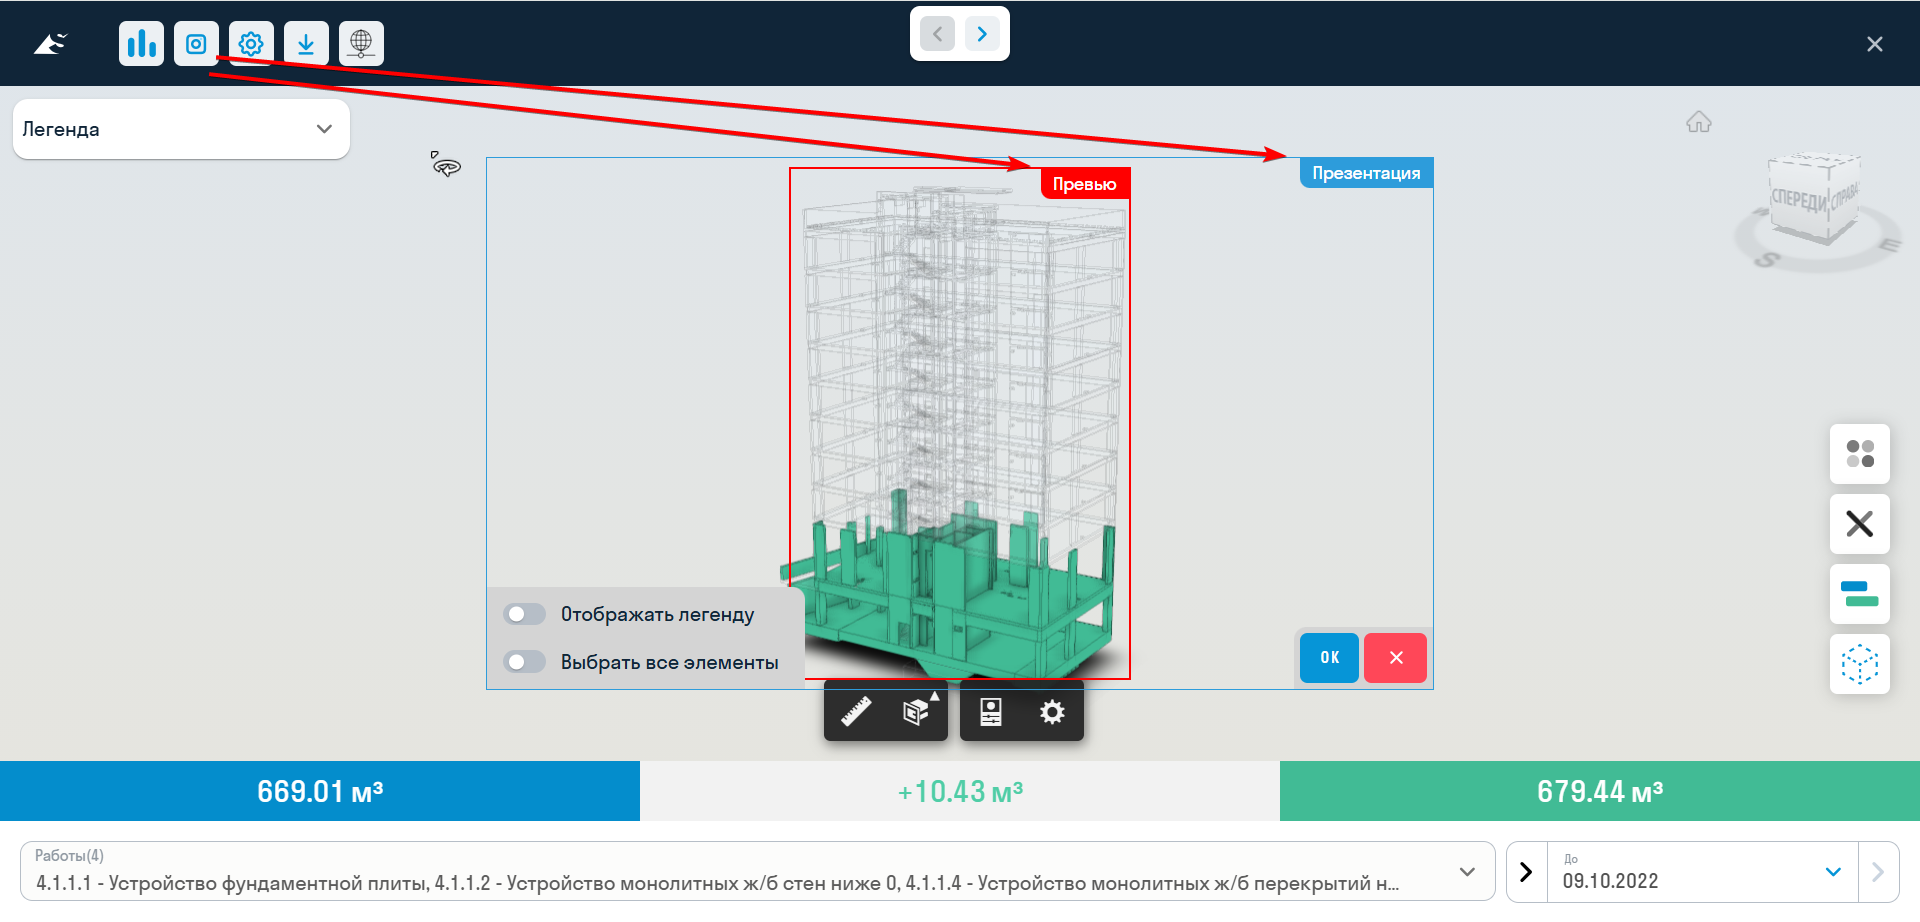Viewport: 1920px width, 922px height.
Task: Click the download arrow icon
Action: [x=306, y=44]
